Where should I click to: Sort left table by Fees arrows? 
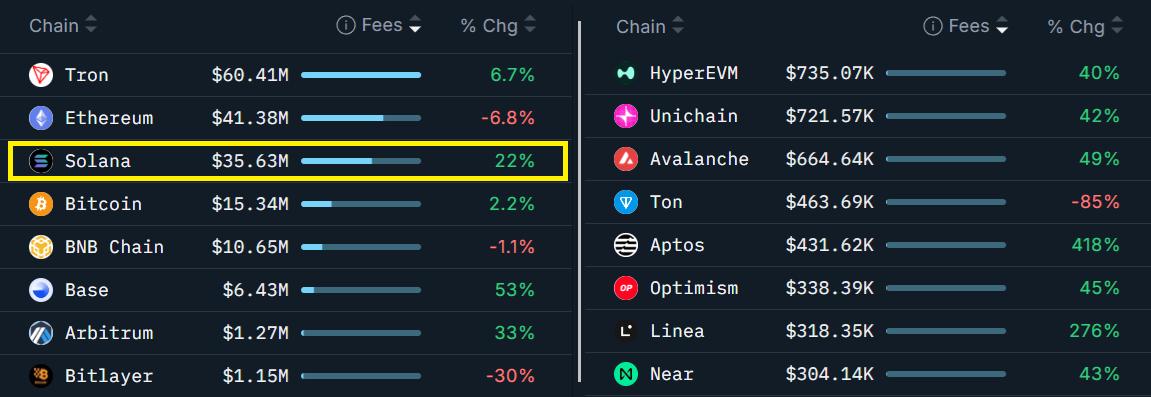415,26
